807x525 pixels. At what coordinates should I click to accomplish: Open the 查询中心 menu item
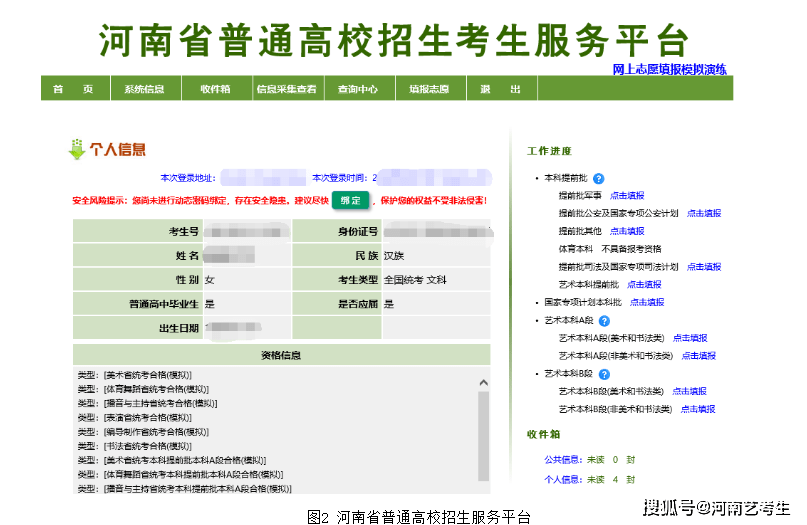click(x=359, y=89)
